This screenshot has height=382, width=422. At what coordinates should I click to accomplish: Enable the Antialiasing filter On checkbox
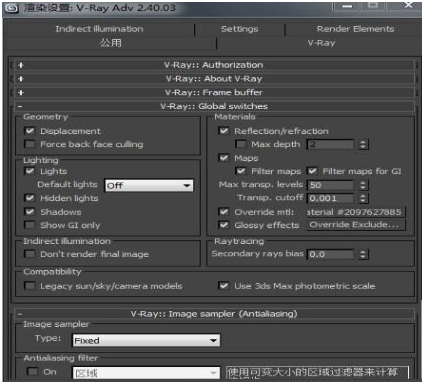click(32, 371)
